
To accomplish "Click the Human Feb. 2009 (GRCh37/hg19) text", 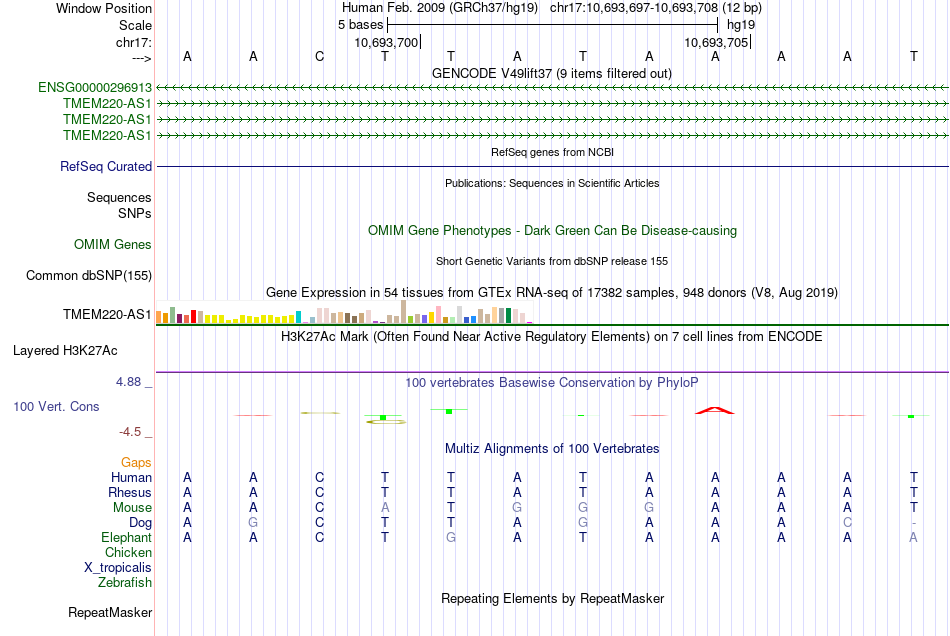I will coord(440,8).
